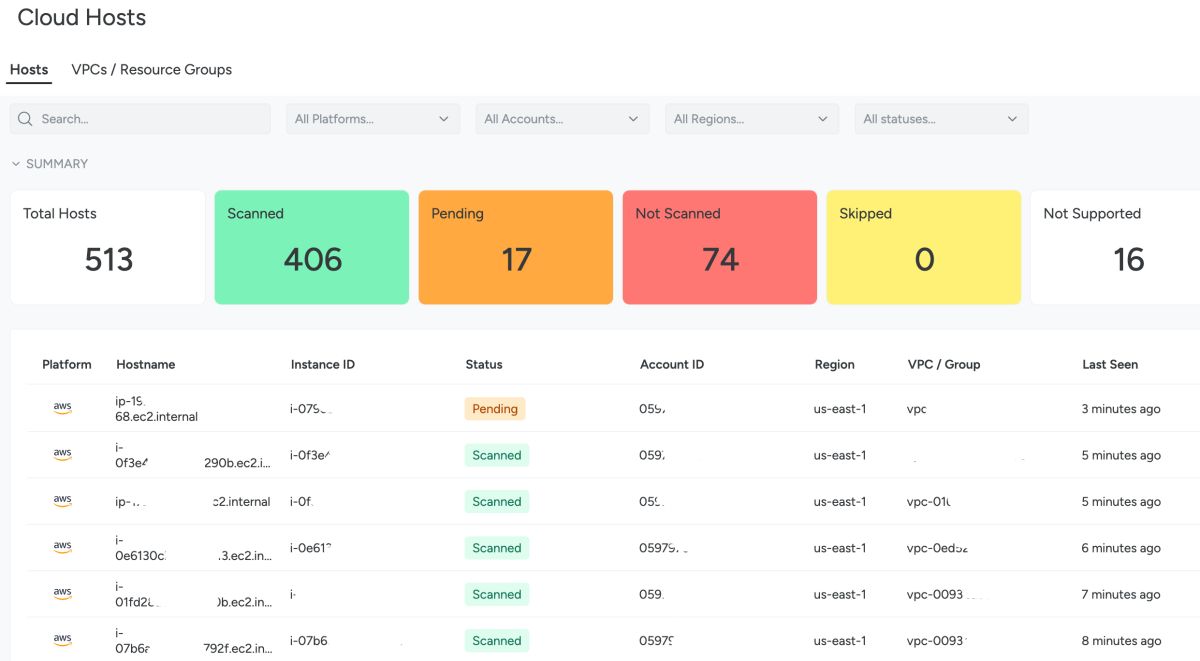1200x661 pixels.
Task: Click the '6 minutes ago' last seen cell
Action: [1121, 548]
